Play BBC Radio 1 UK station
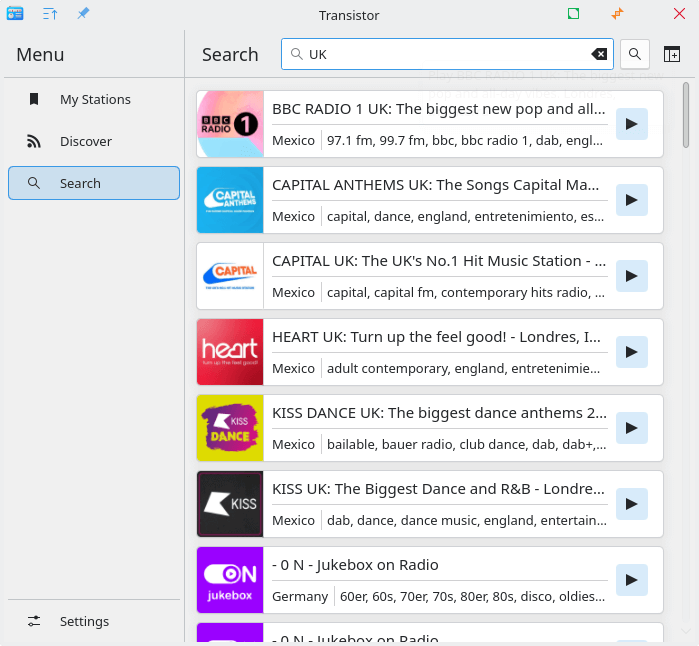 [x=631, y=124]
